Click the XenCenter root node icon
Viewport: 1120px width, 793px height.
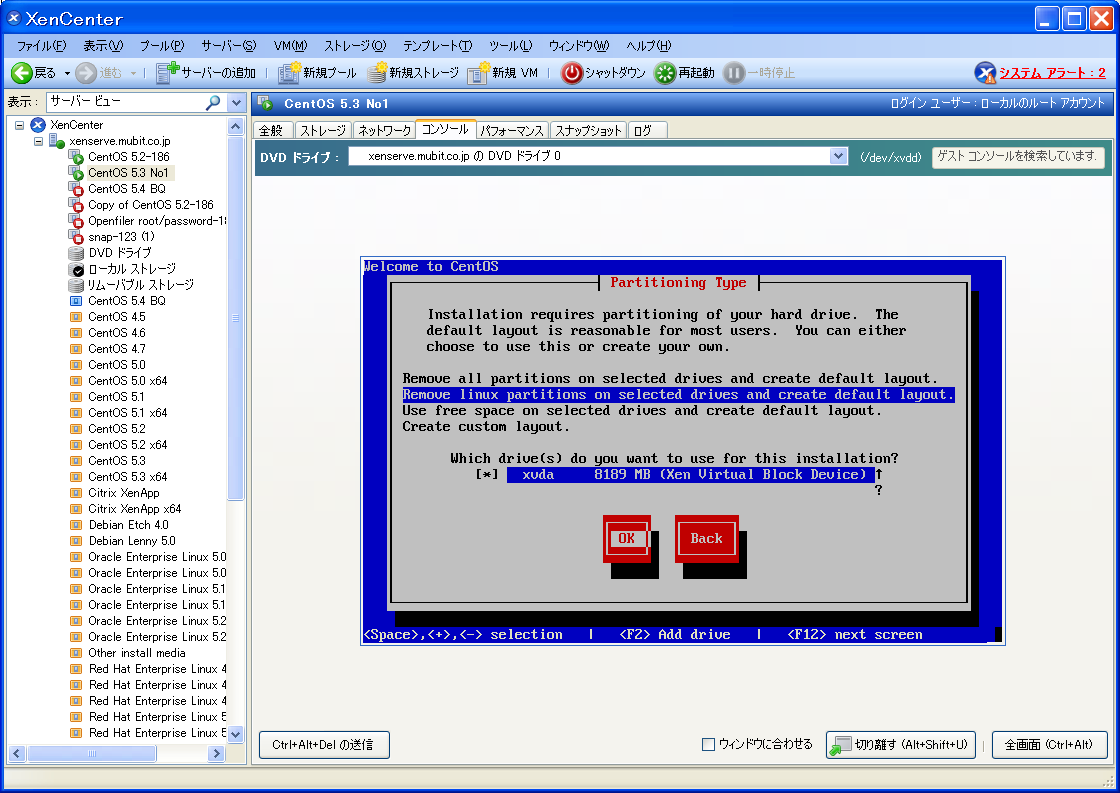tap(38, 125)
